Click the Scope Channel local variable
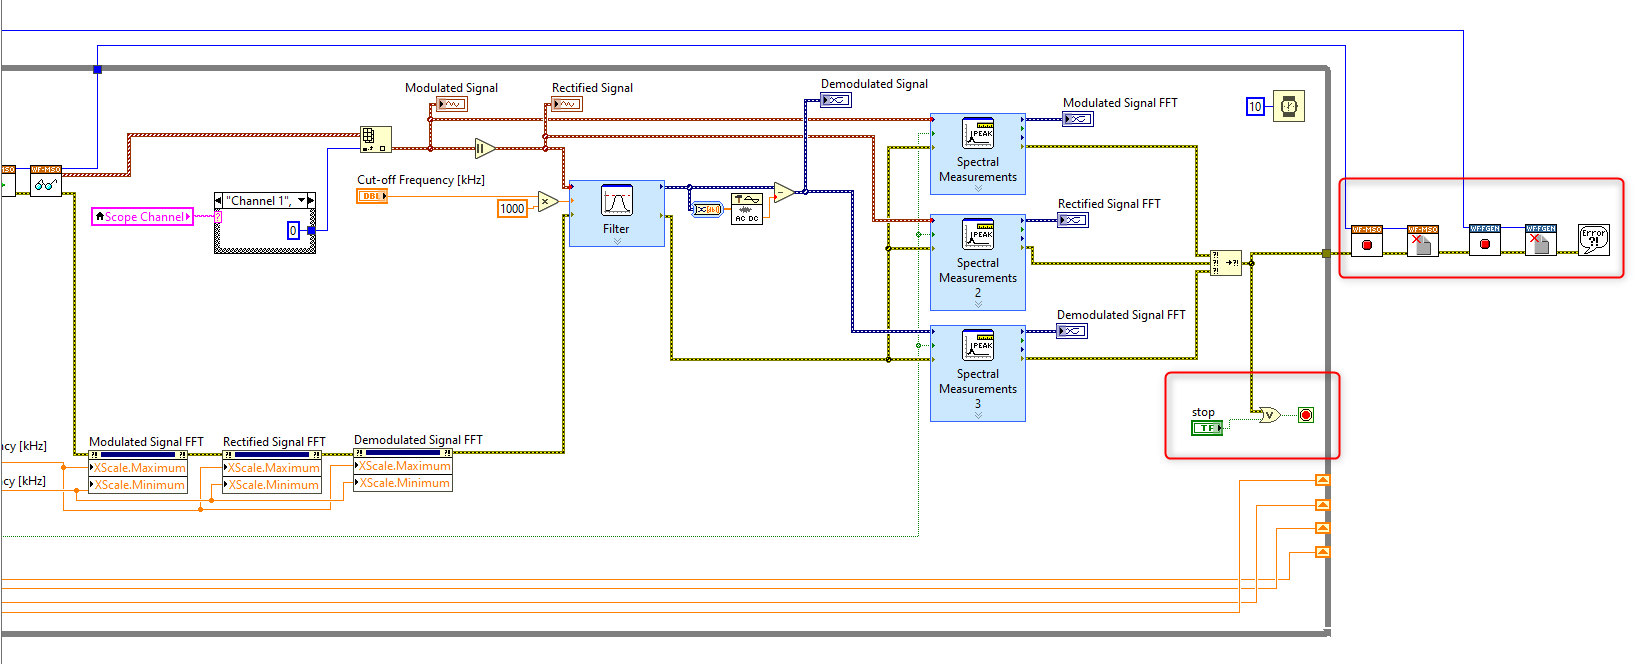Image resolution: width=1646 pixels, height=664 pixels. point(142,217)
